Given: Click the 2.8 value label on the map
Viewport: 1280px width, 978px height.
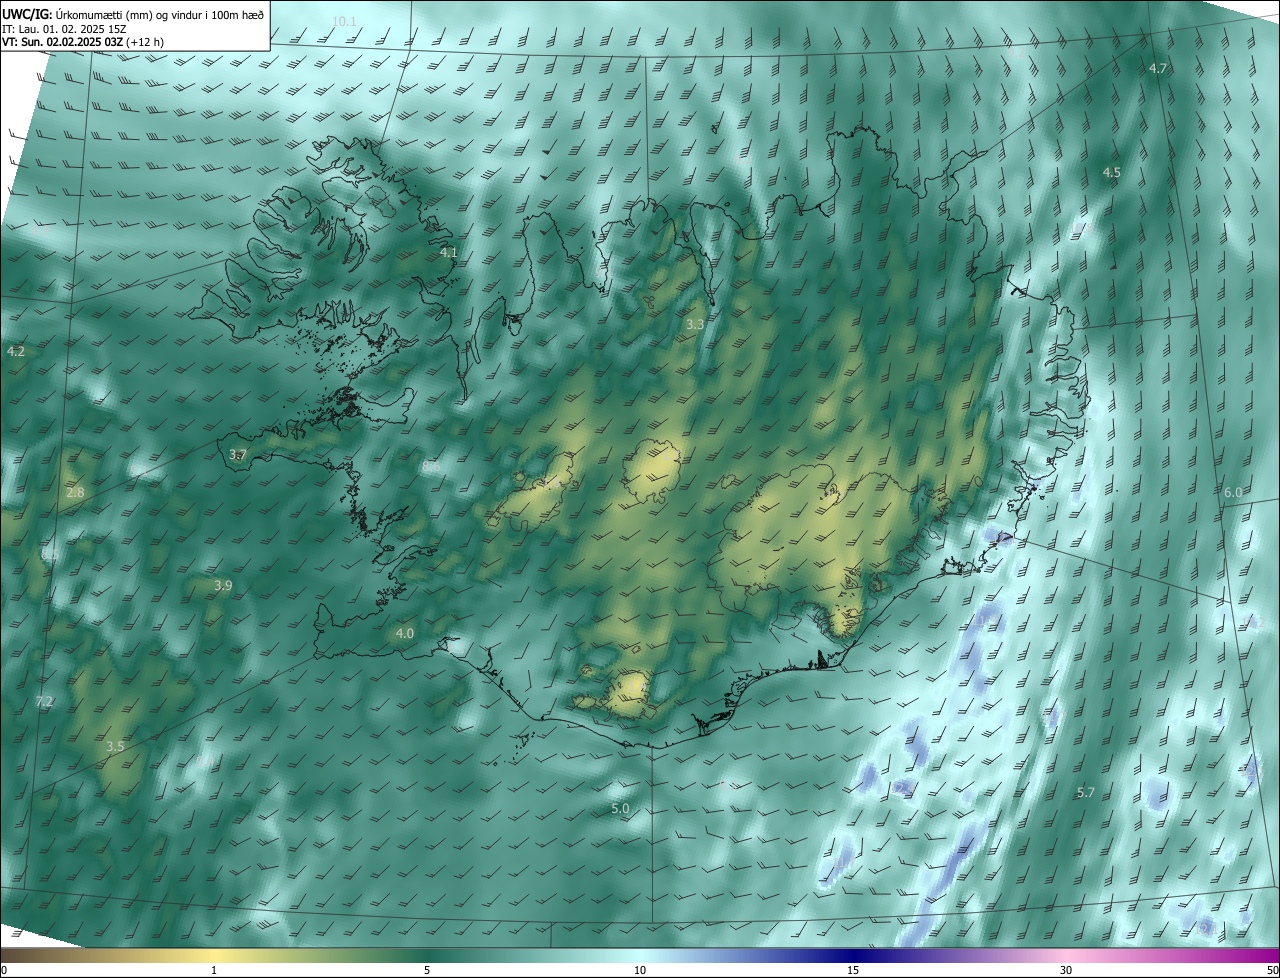Looking at the screenshot, I should tap(75, 493).
